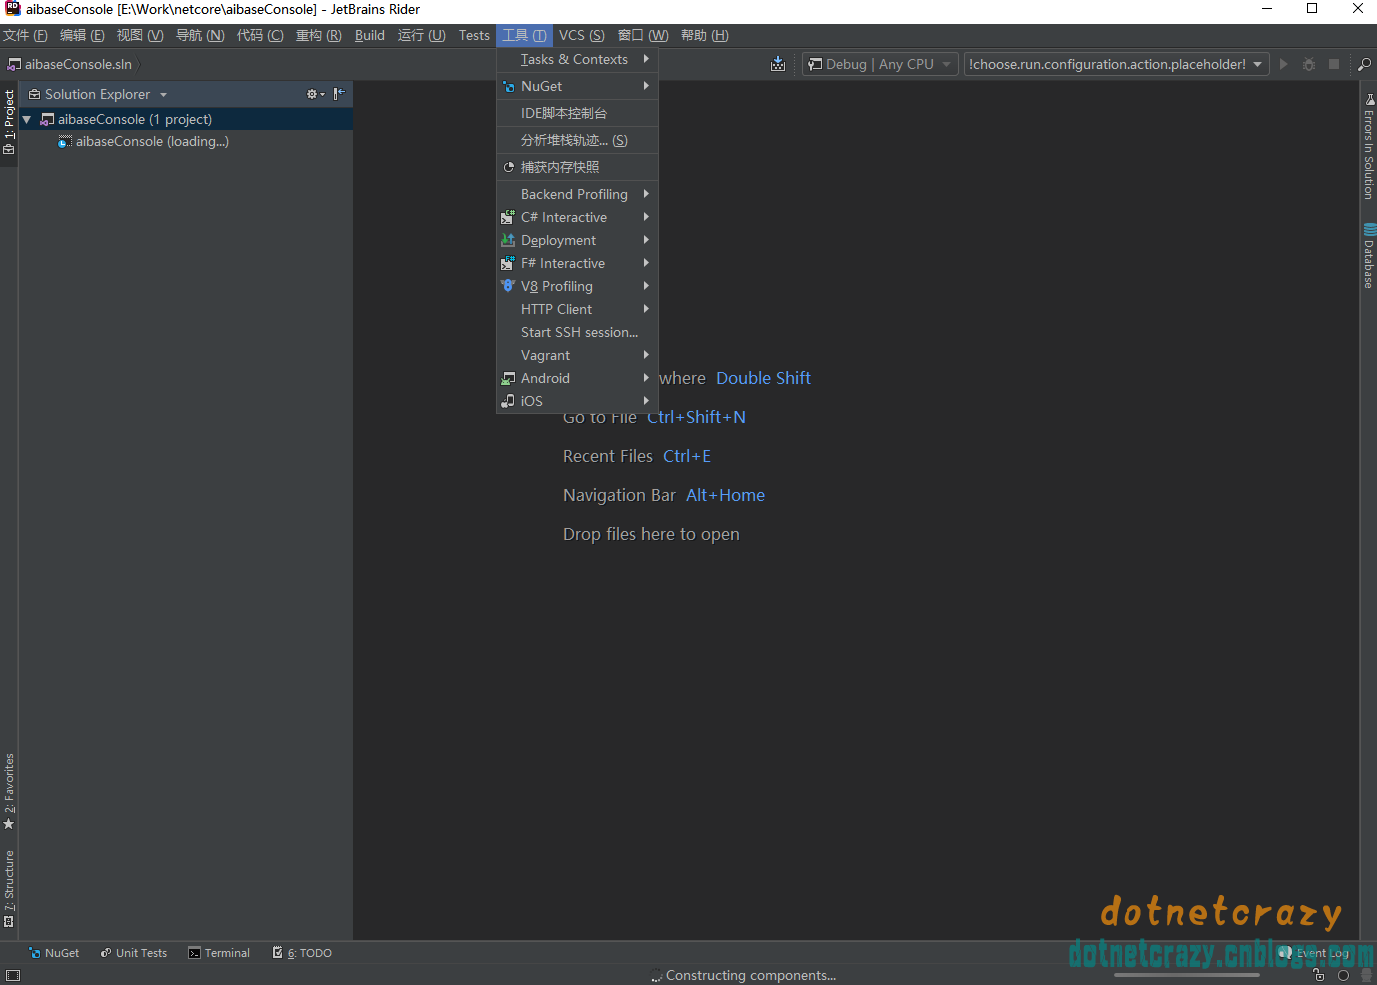
Task: Click the Run play icon
Action: pos(1284,64)
